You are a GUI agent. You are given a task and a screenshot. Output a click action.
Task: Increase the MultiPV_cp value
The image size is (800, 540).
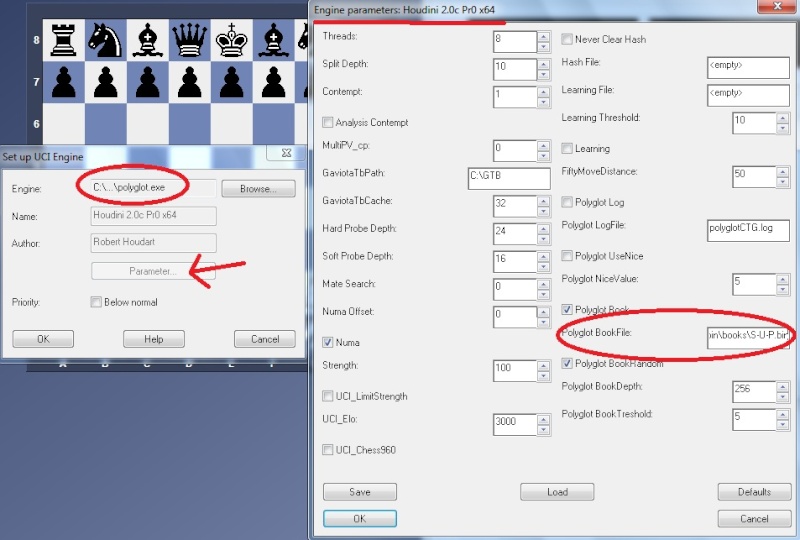544,145
